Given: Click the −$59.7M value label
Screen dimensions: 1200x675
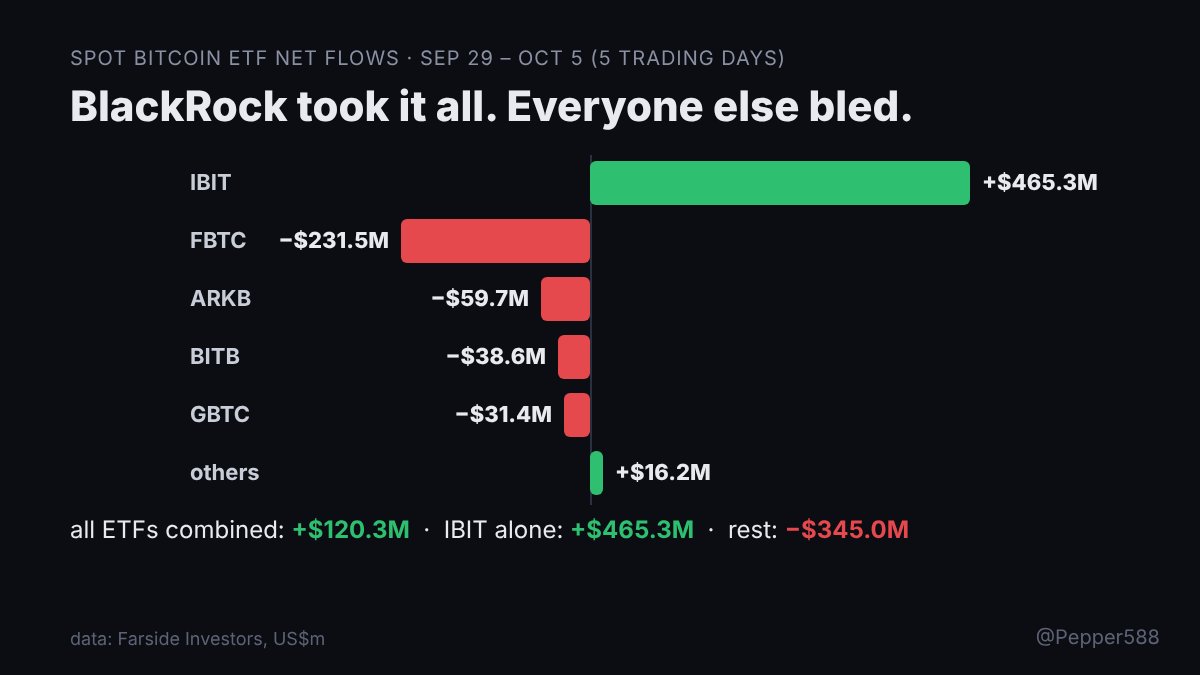Looking at the screenshot, I should [x=480, y=299].
